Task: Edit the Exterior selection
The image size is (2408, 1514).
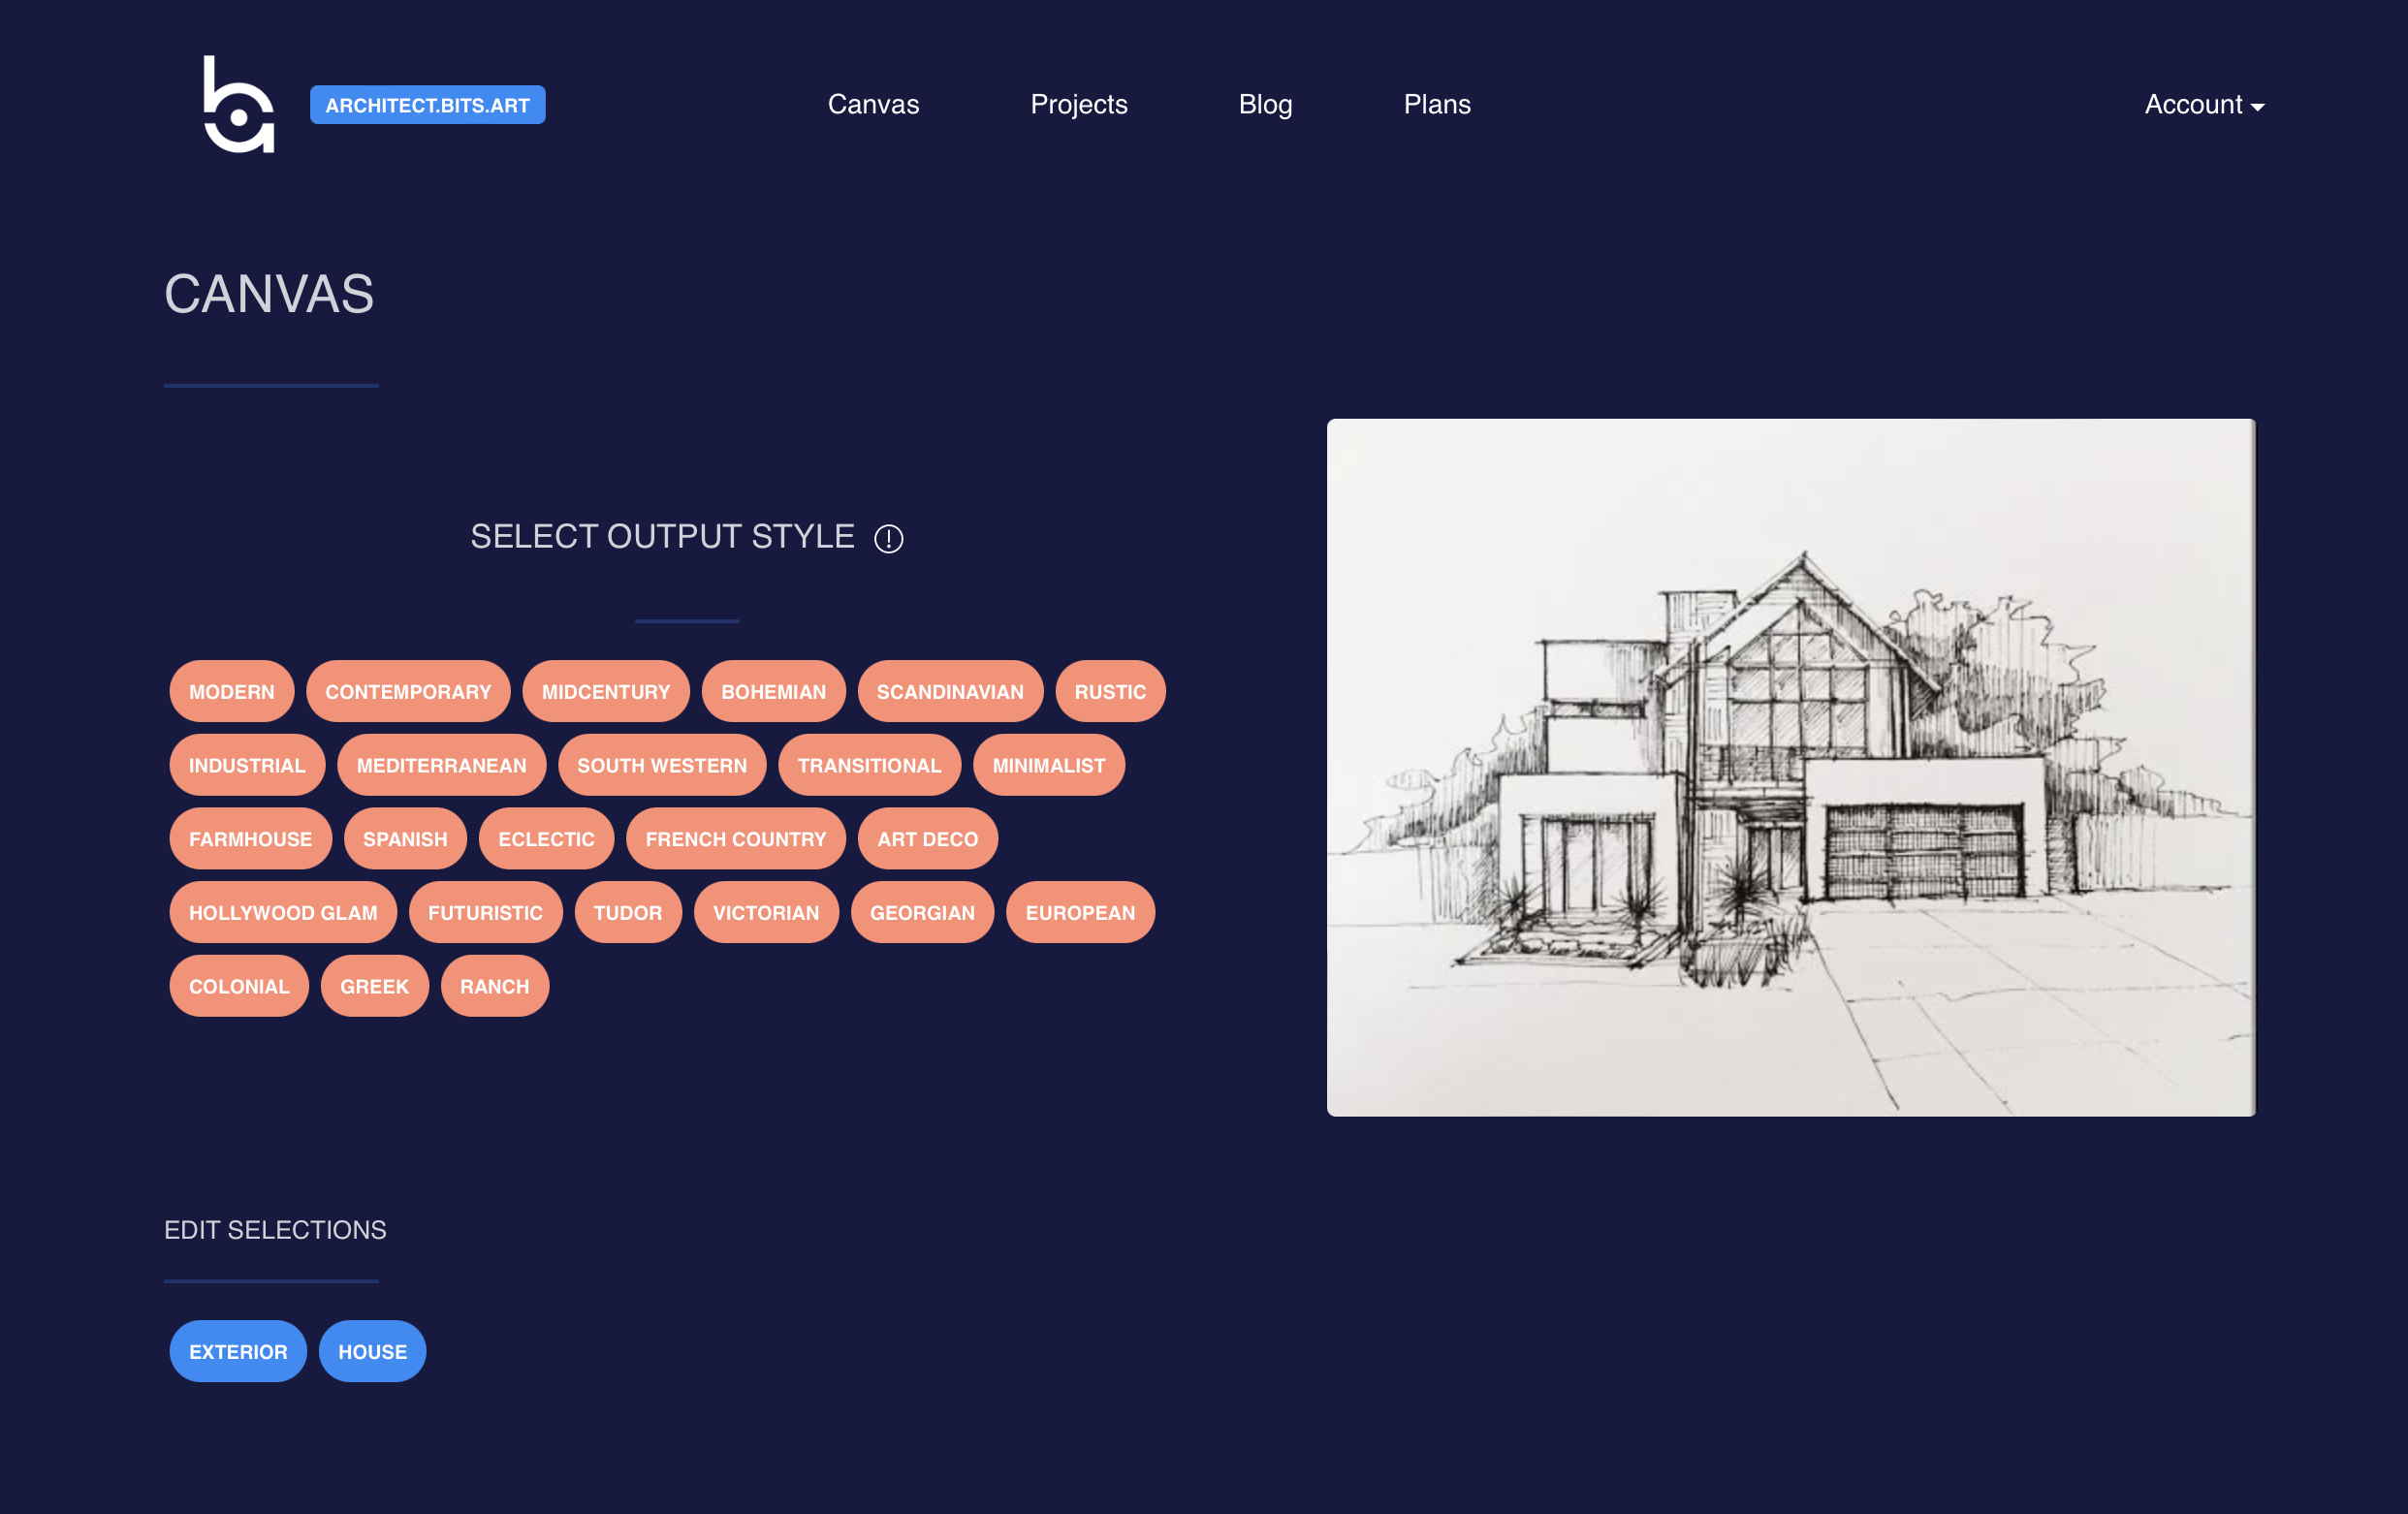Action: coord(238,1352)
